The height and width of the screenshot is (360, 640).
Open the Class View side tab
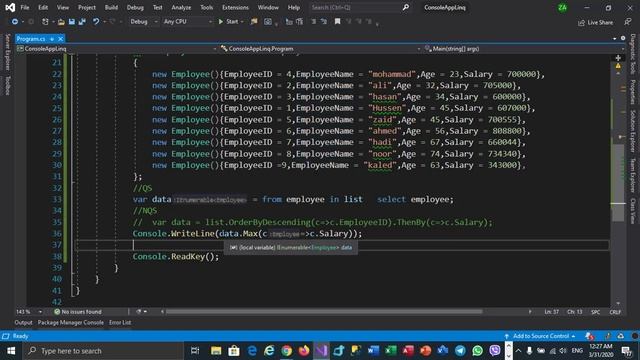tap(633, 211)
